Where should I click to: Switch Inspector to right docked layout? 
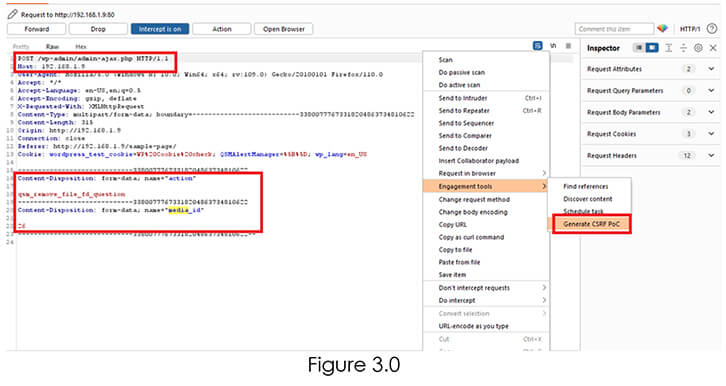652,48
